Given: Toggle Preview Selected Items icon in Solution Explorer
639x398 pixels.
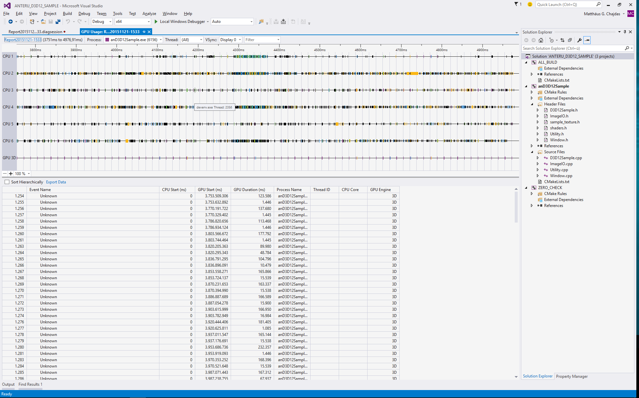Looking at the screenshot, I should [587, 40].
